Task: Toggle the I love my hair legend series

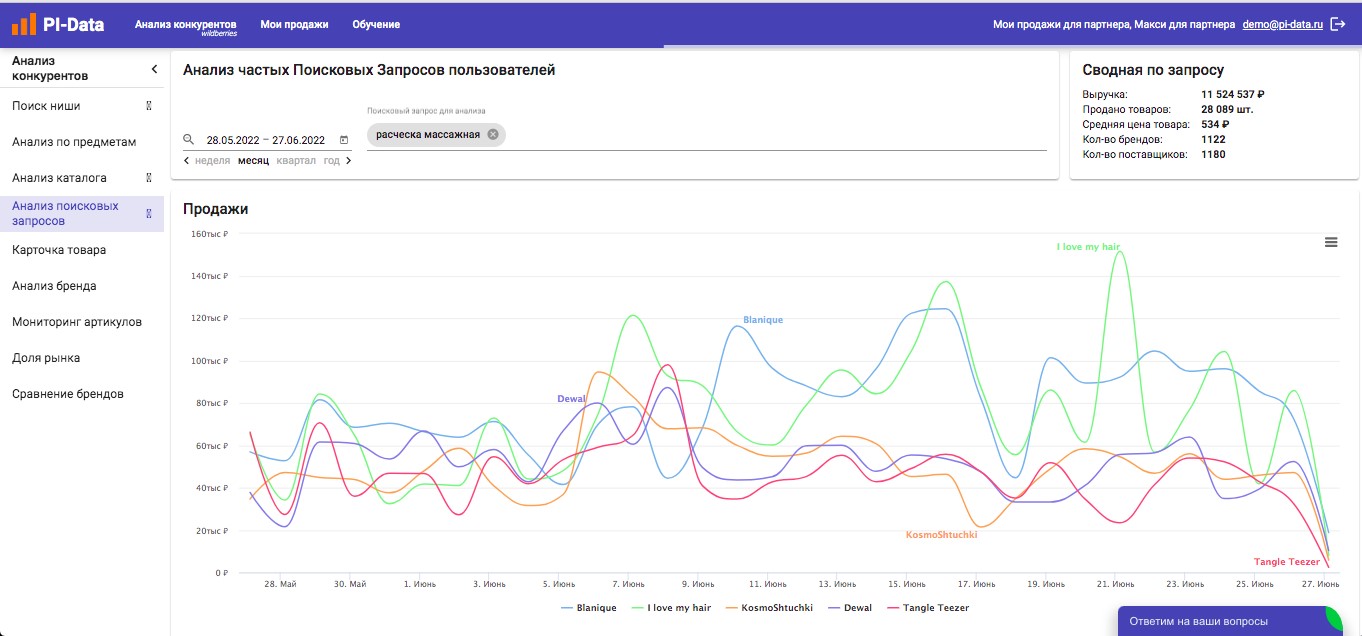Action: click(x=671, y=607)
